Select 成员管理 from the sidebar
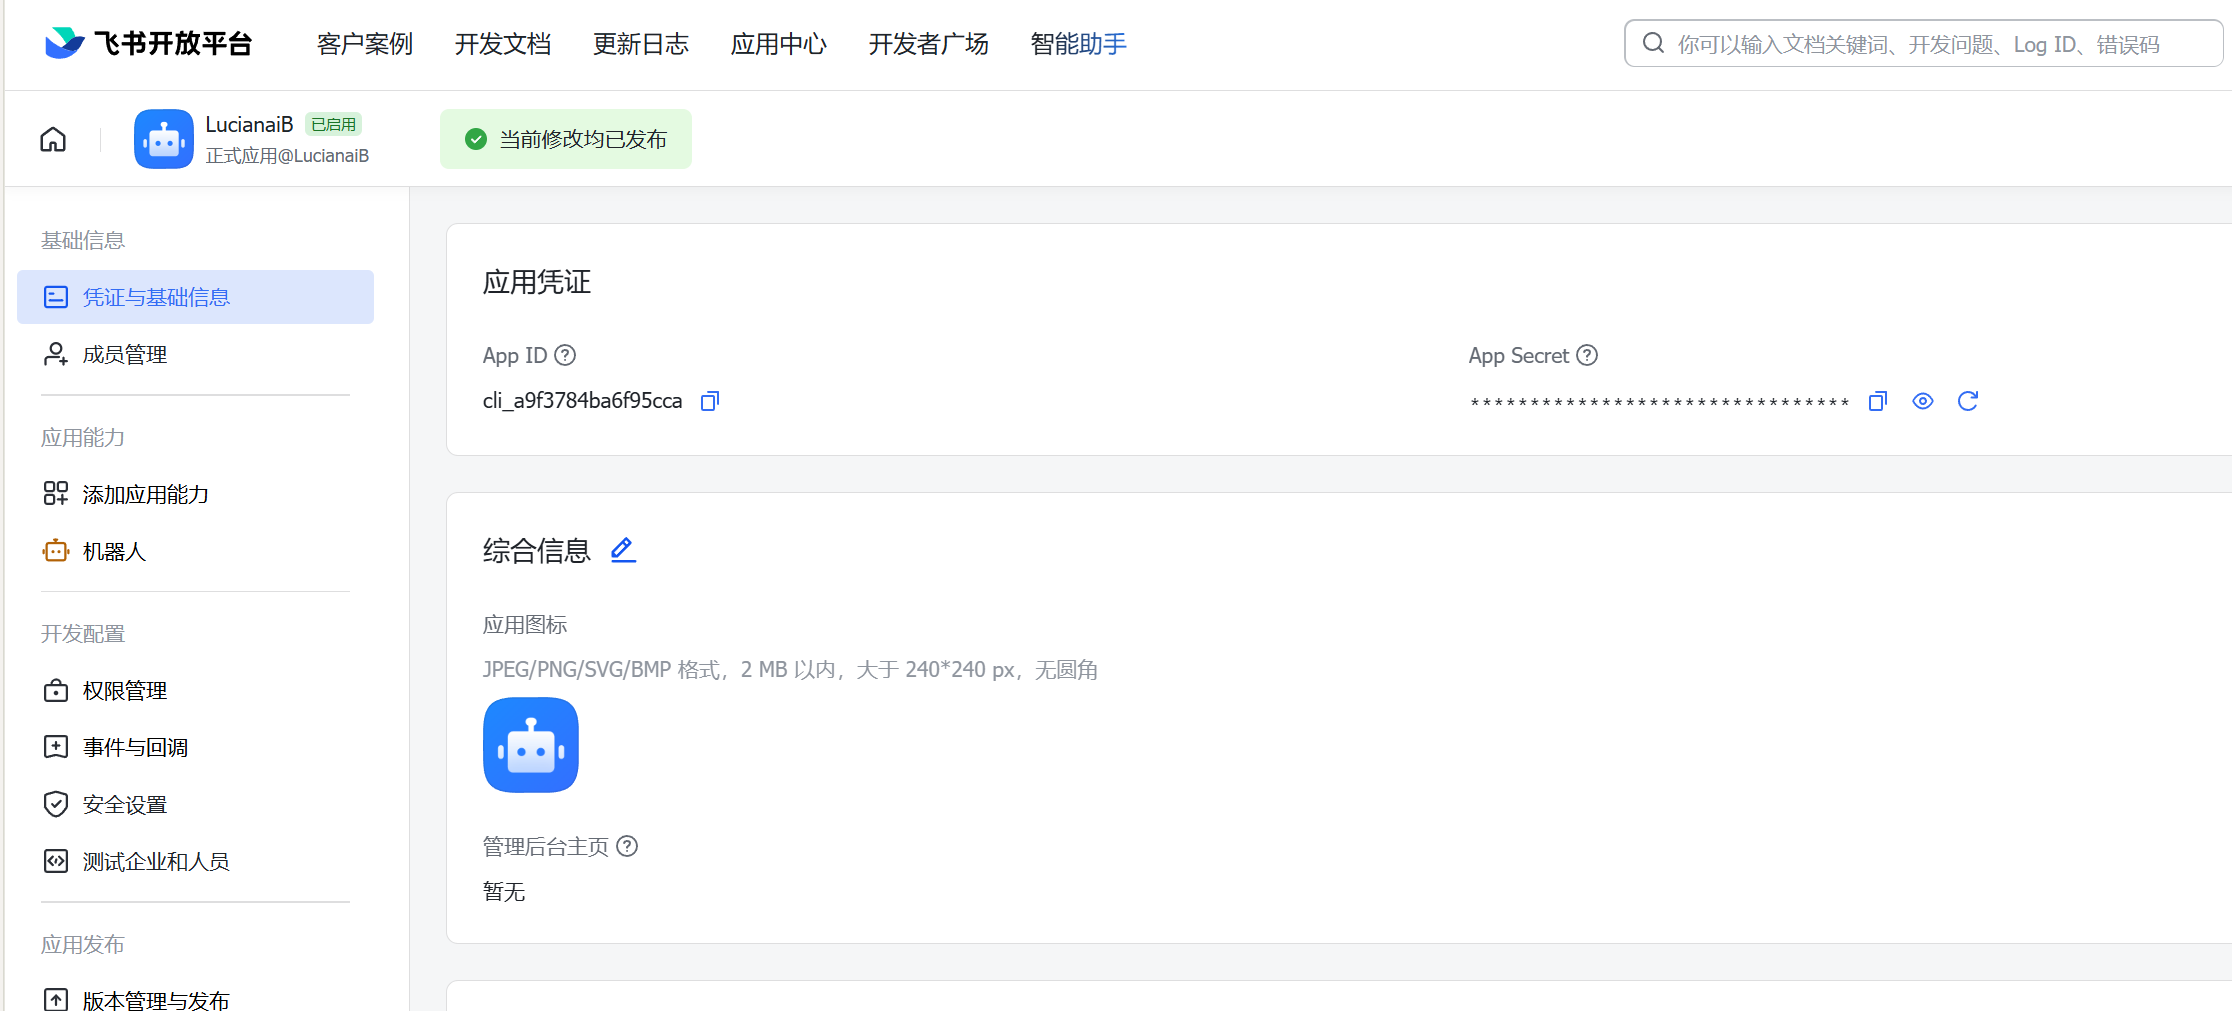2232x1011 pixels. pyautogui.click(x=124, y=354)
